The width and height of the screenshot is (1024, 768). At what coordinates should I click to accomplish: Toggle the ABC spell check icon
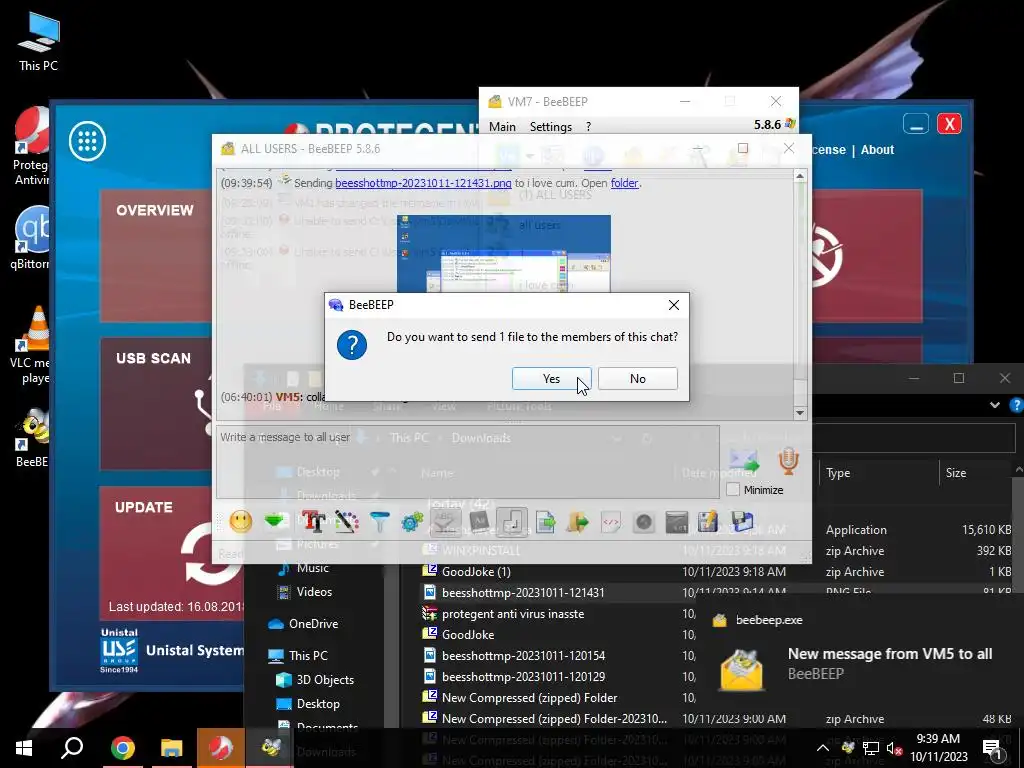[x=445, y=522]
